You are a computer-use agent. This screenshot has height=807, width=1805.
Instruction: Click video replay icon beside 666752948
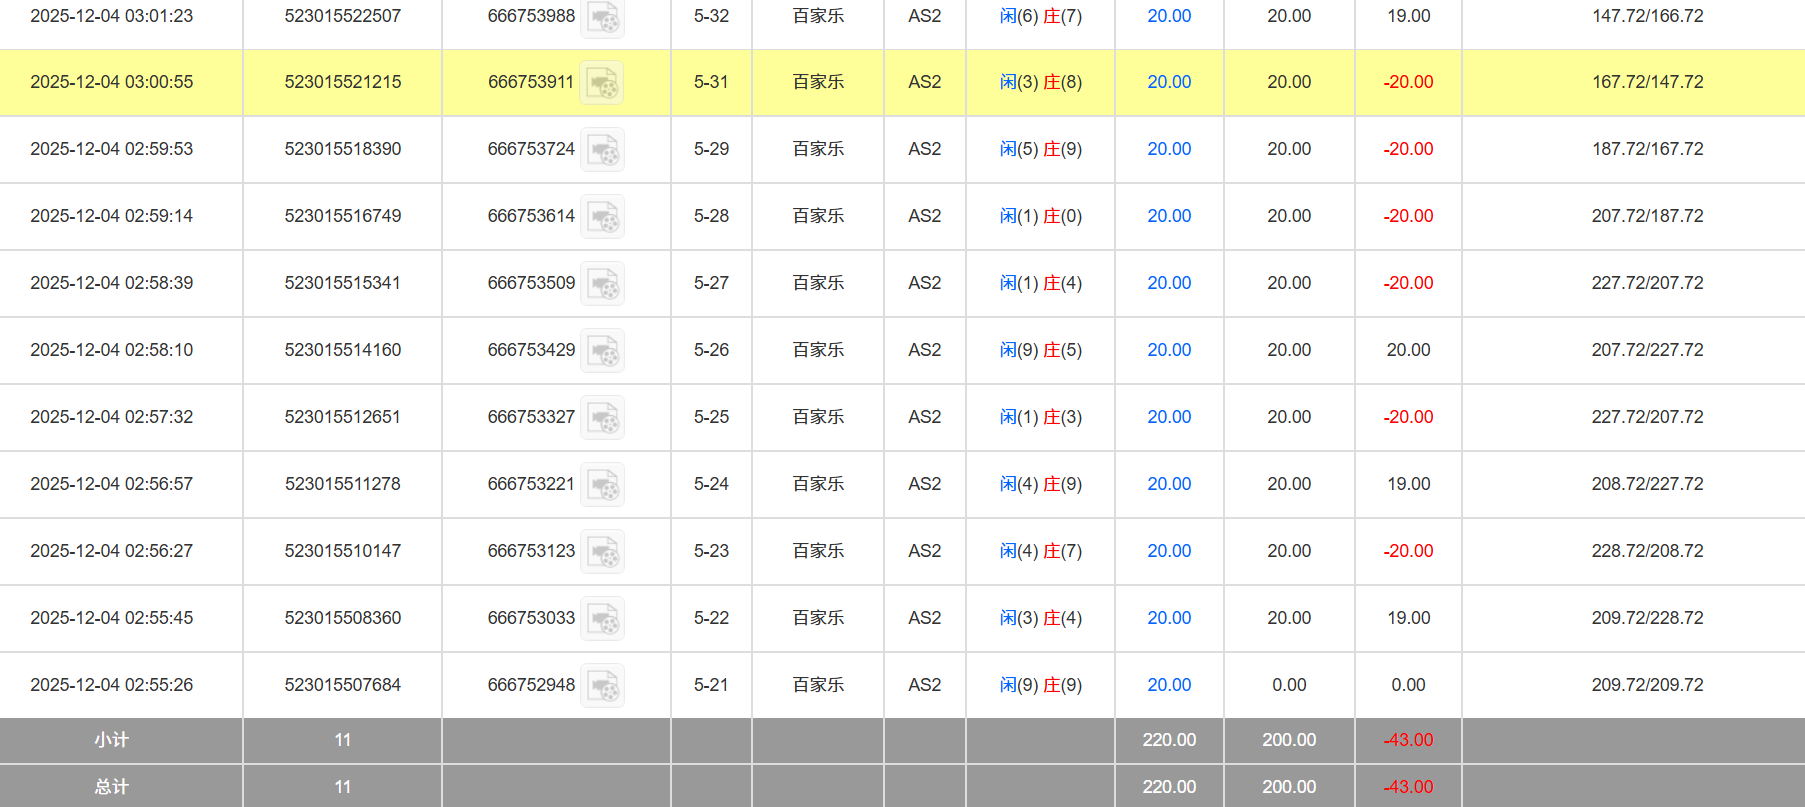tap(603, 686)
